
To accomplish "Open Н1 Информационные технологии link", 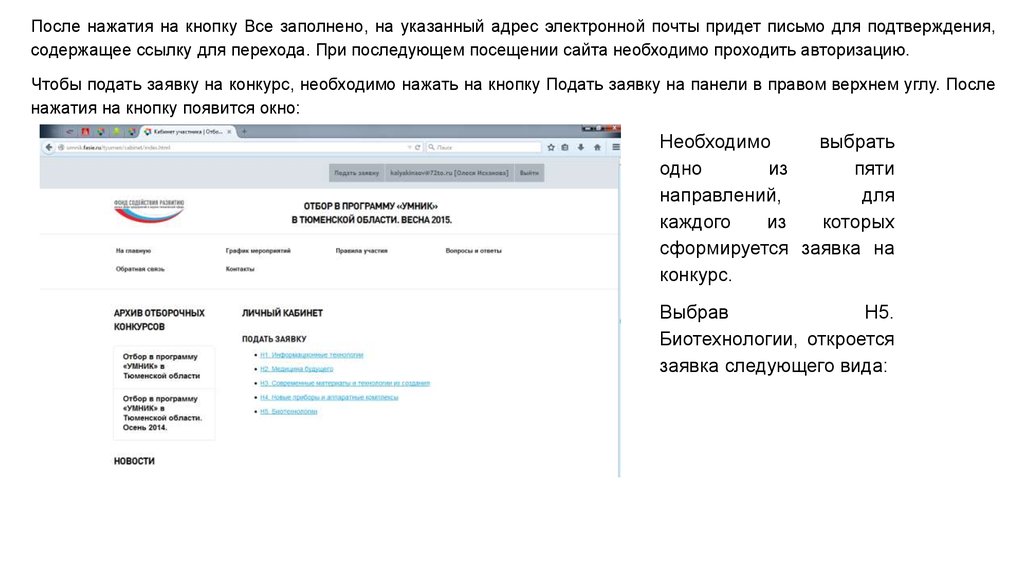I will point(312,355).
